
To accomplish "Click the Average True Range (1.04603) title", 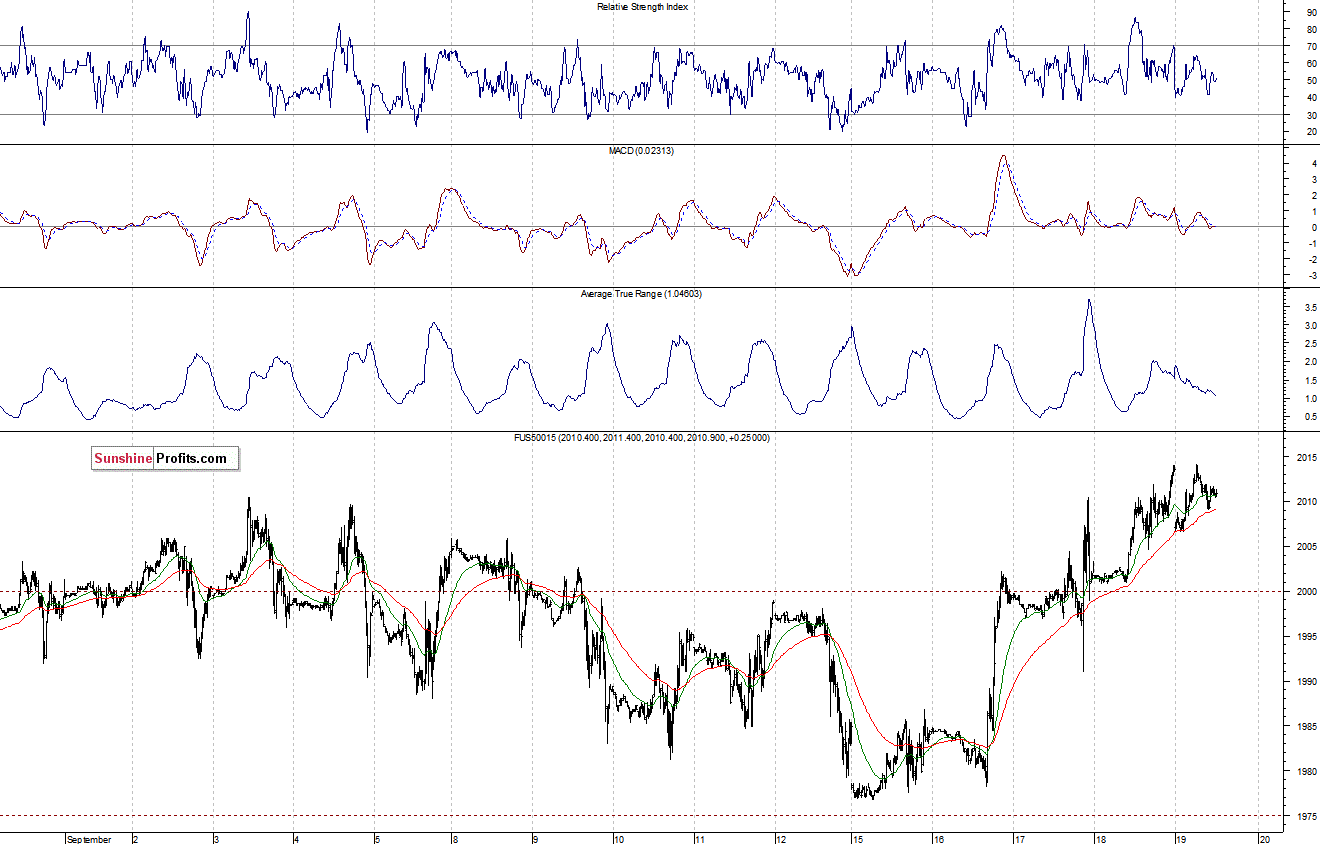I will (642, 294).
